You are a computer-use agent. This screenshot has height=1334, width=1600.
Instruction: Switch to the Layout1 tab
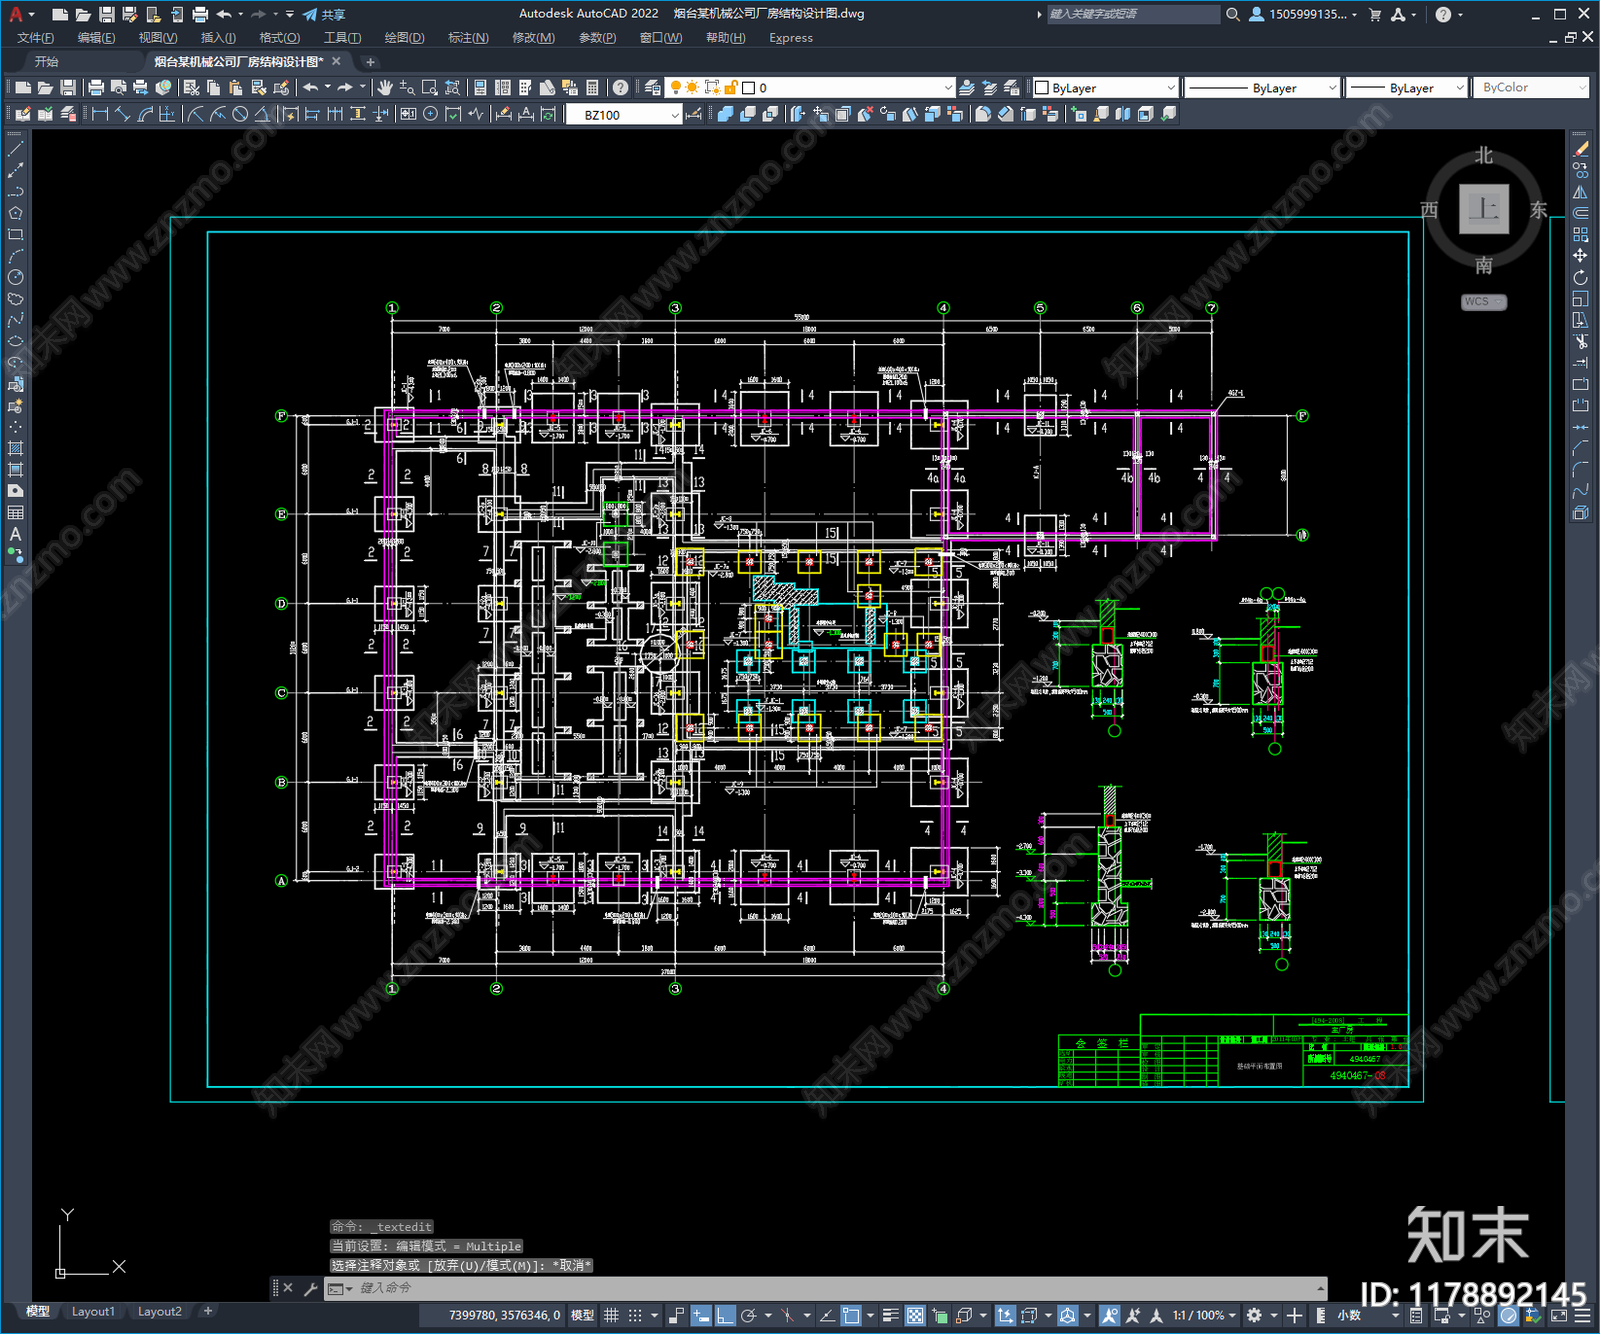click(x=93, y=1311)
